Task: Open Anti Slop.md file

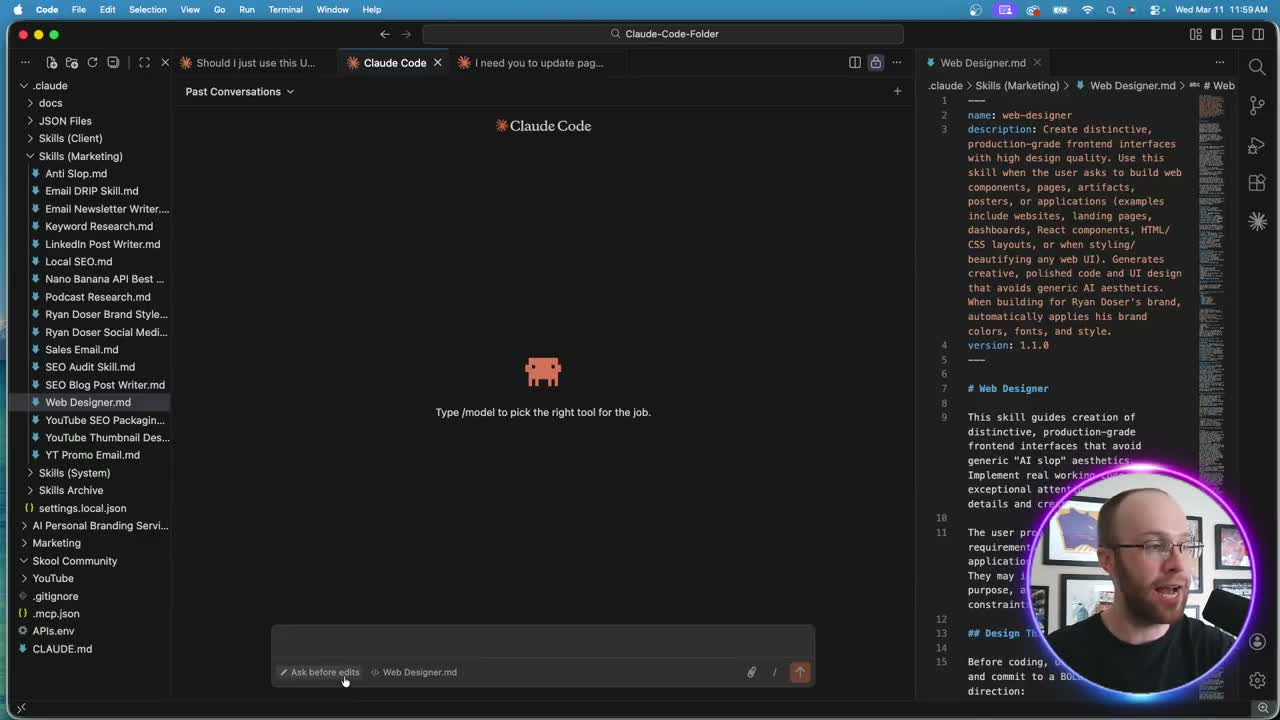Action: (75, 173)
